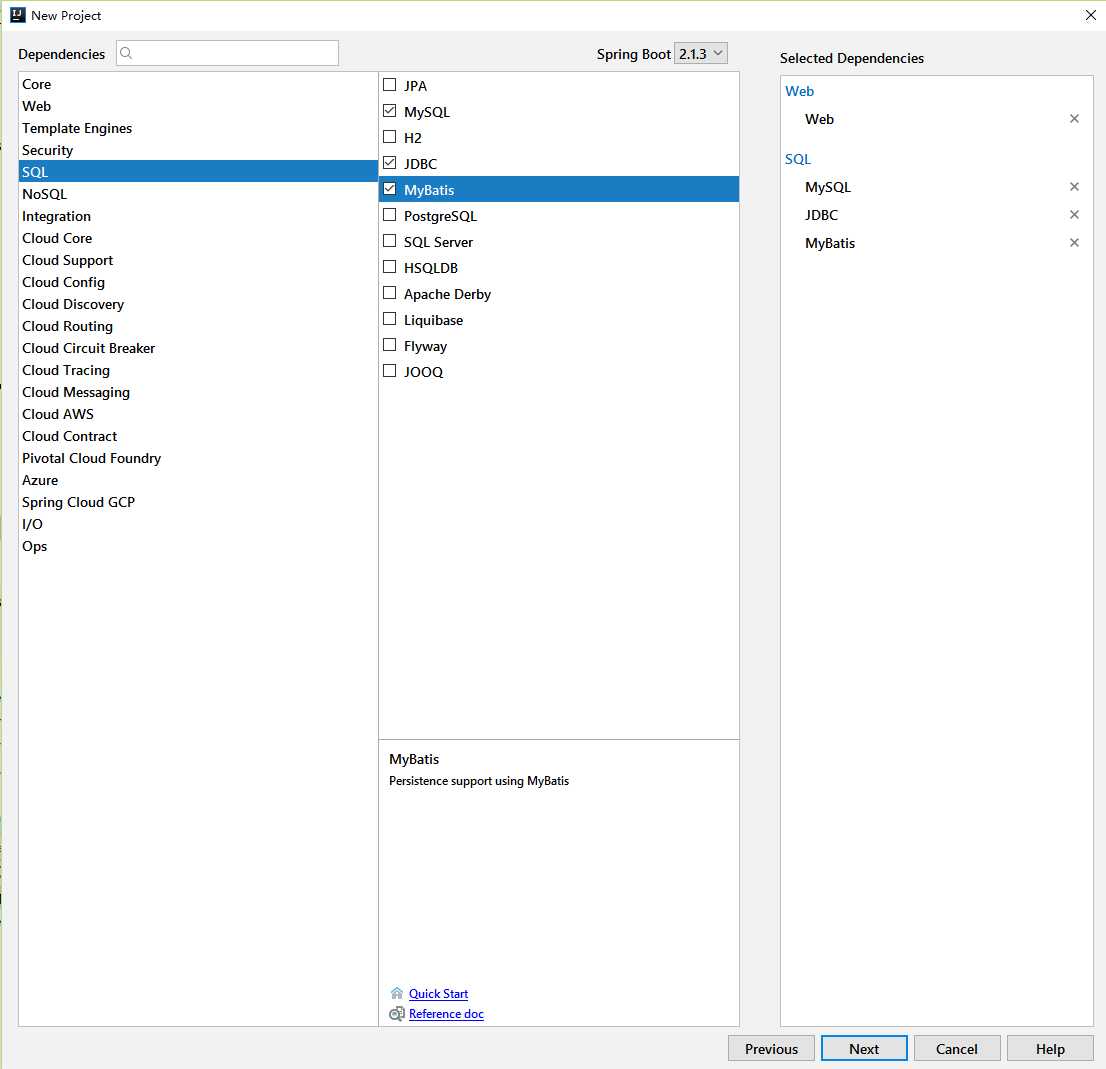The height and width of the screenshot is (1069, 1106).
Task: Open Cloud Messaging category
Action: (x=198, y=392)
